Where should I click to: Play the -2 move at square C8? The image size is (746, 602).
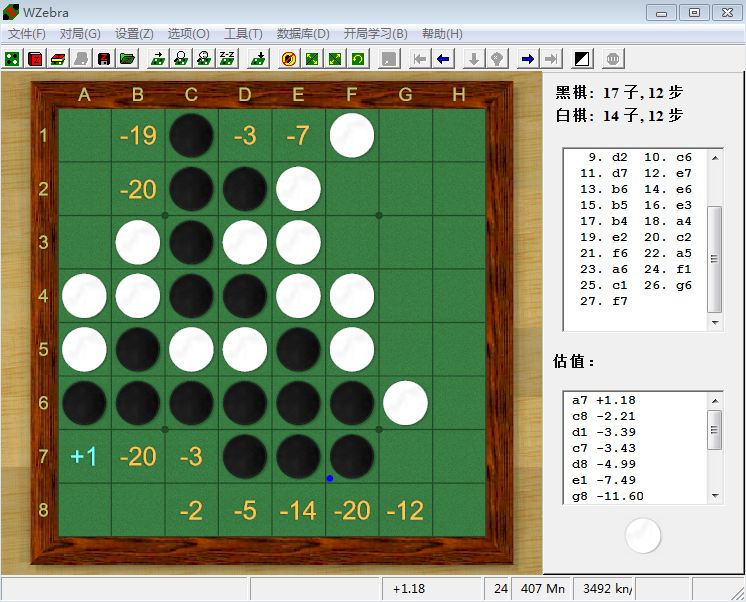point(191,510)
